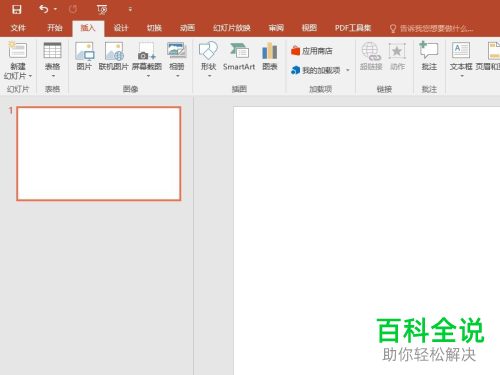Open the undo history dropdown arrow

coord(55,9)
